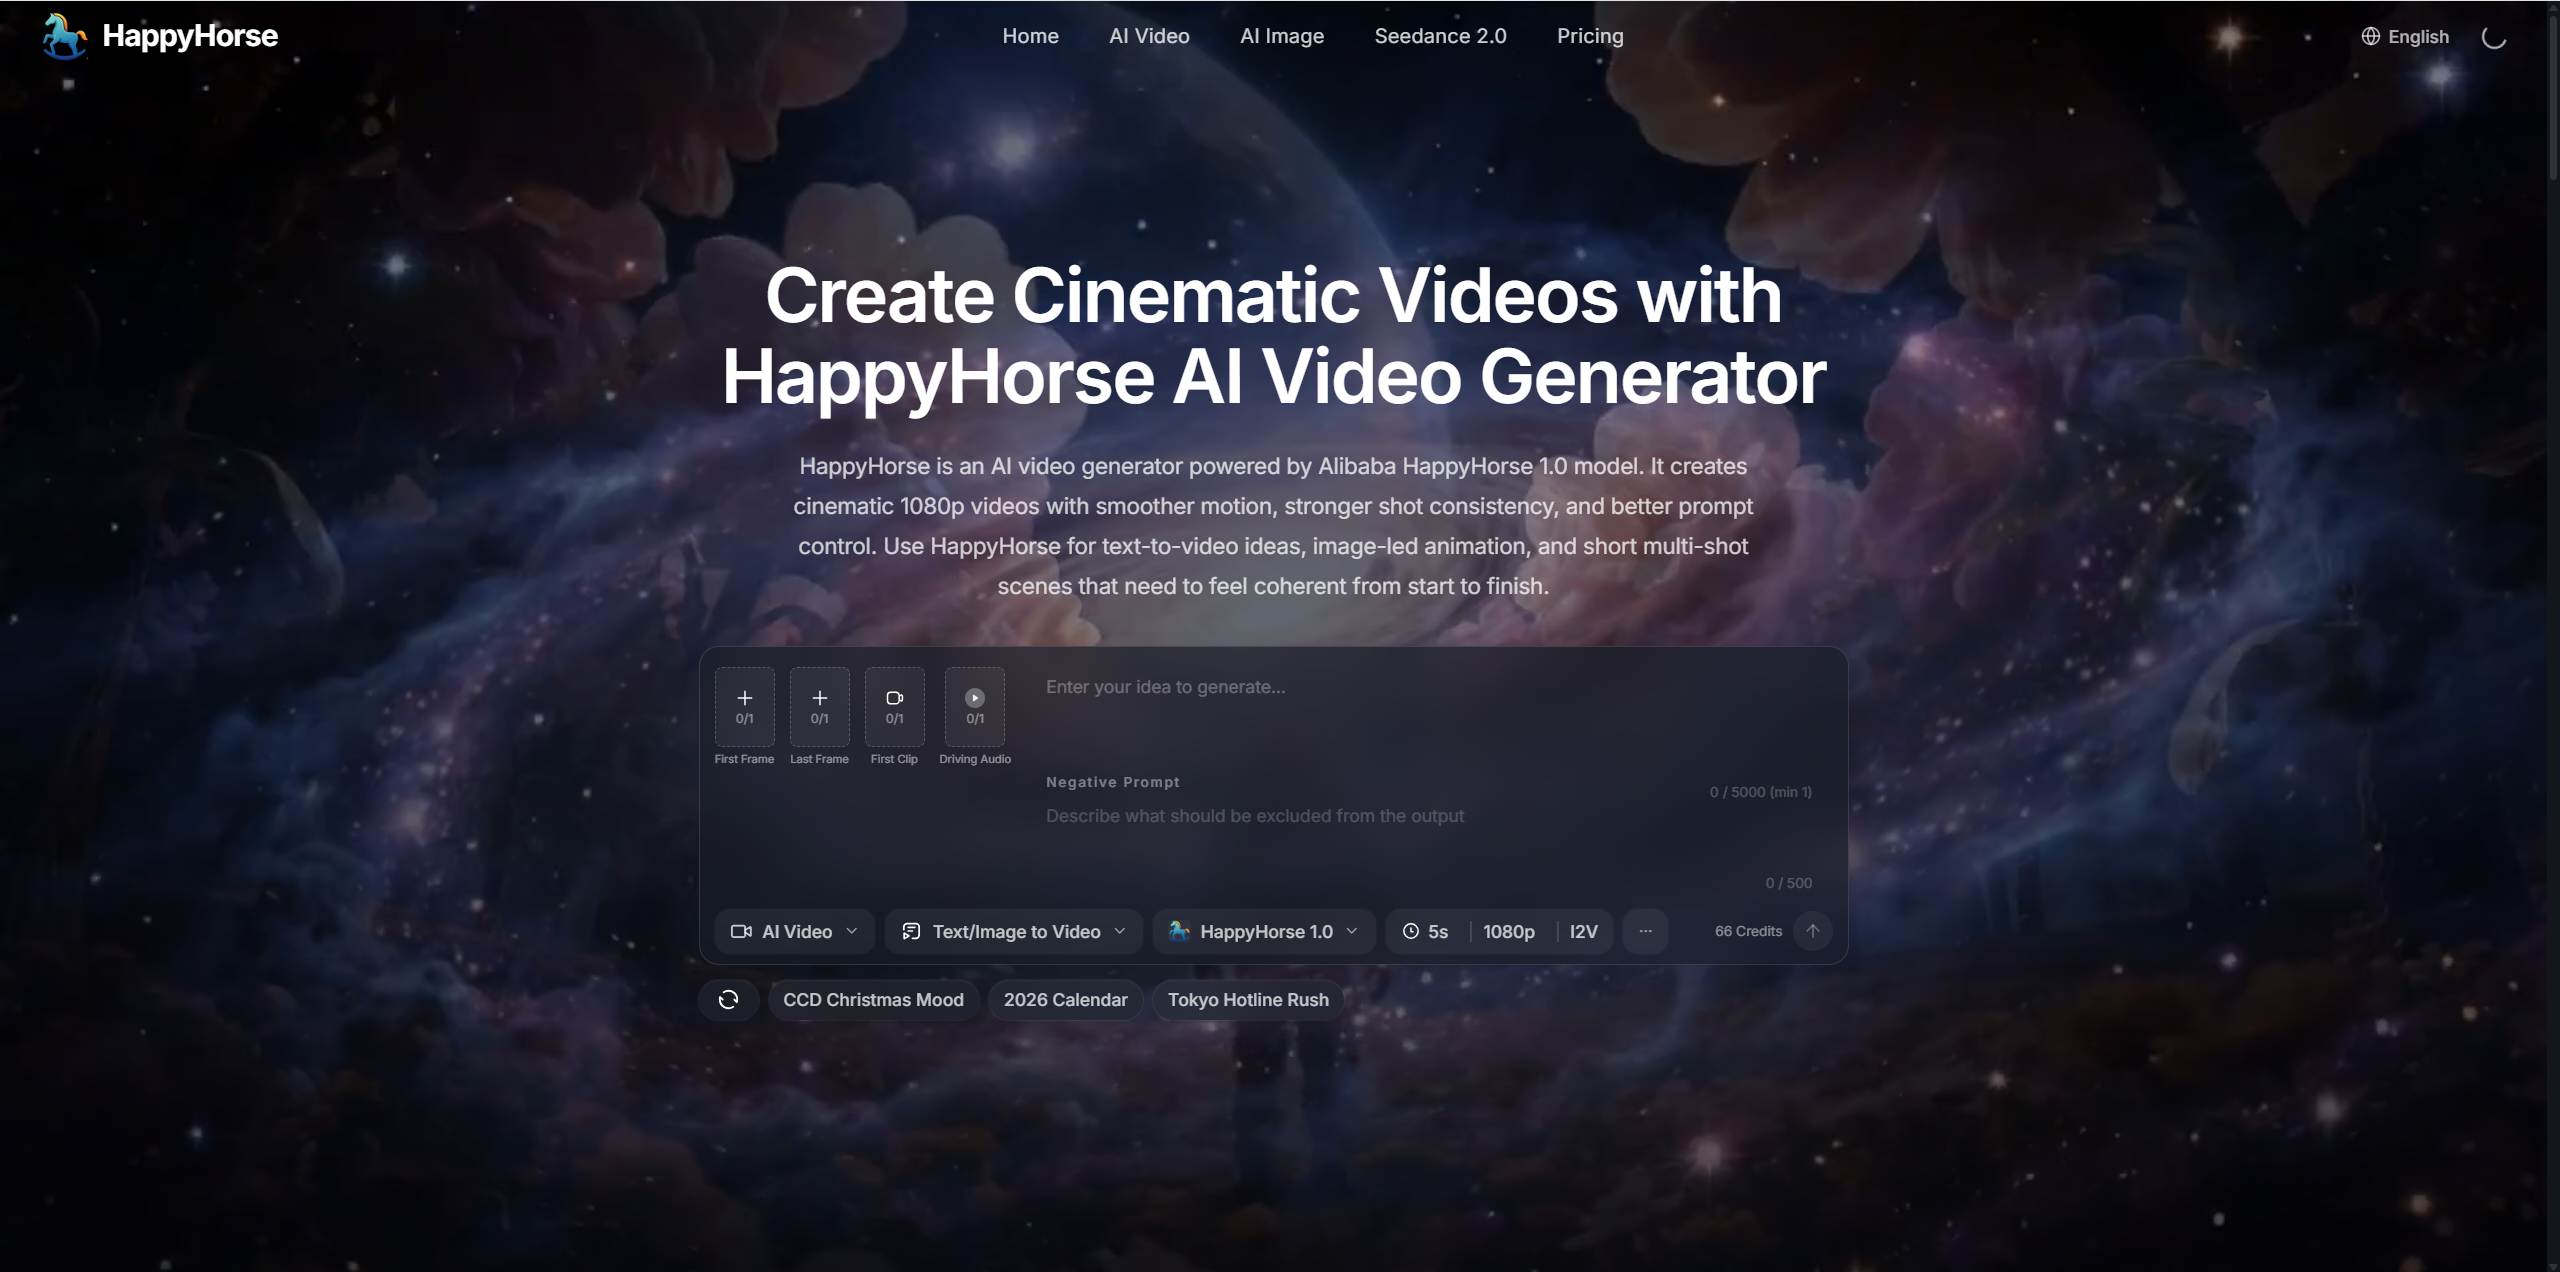Image resolution: width=2560 pixels, height=1272 pixels.
Task: Open the AI Video type dropdown
Action: (795, 931)
